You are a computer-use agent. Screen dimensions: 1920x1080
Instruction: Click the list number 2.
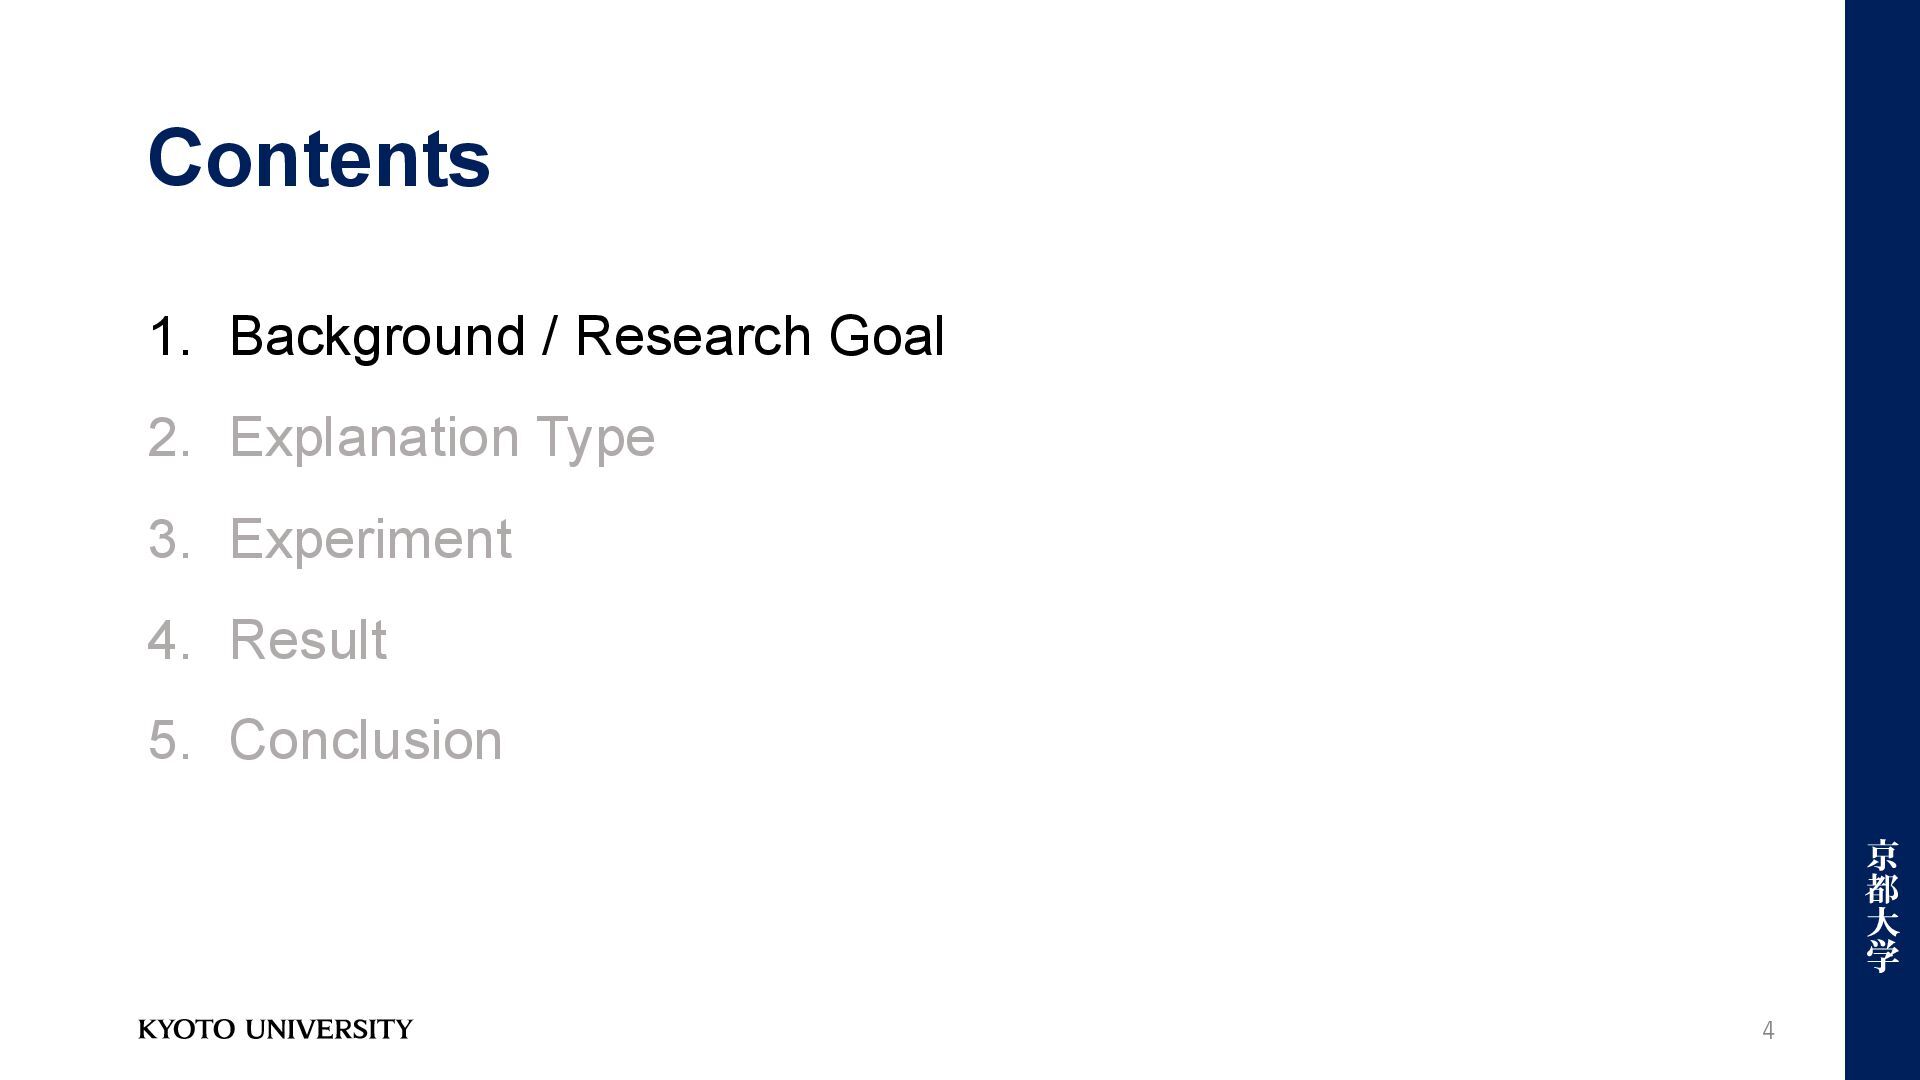[169, 438]
